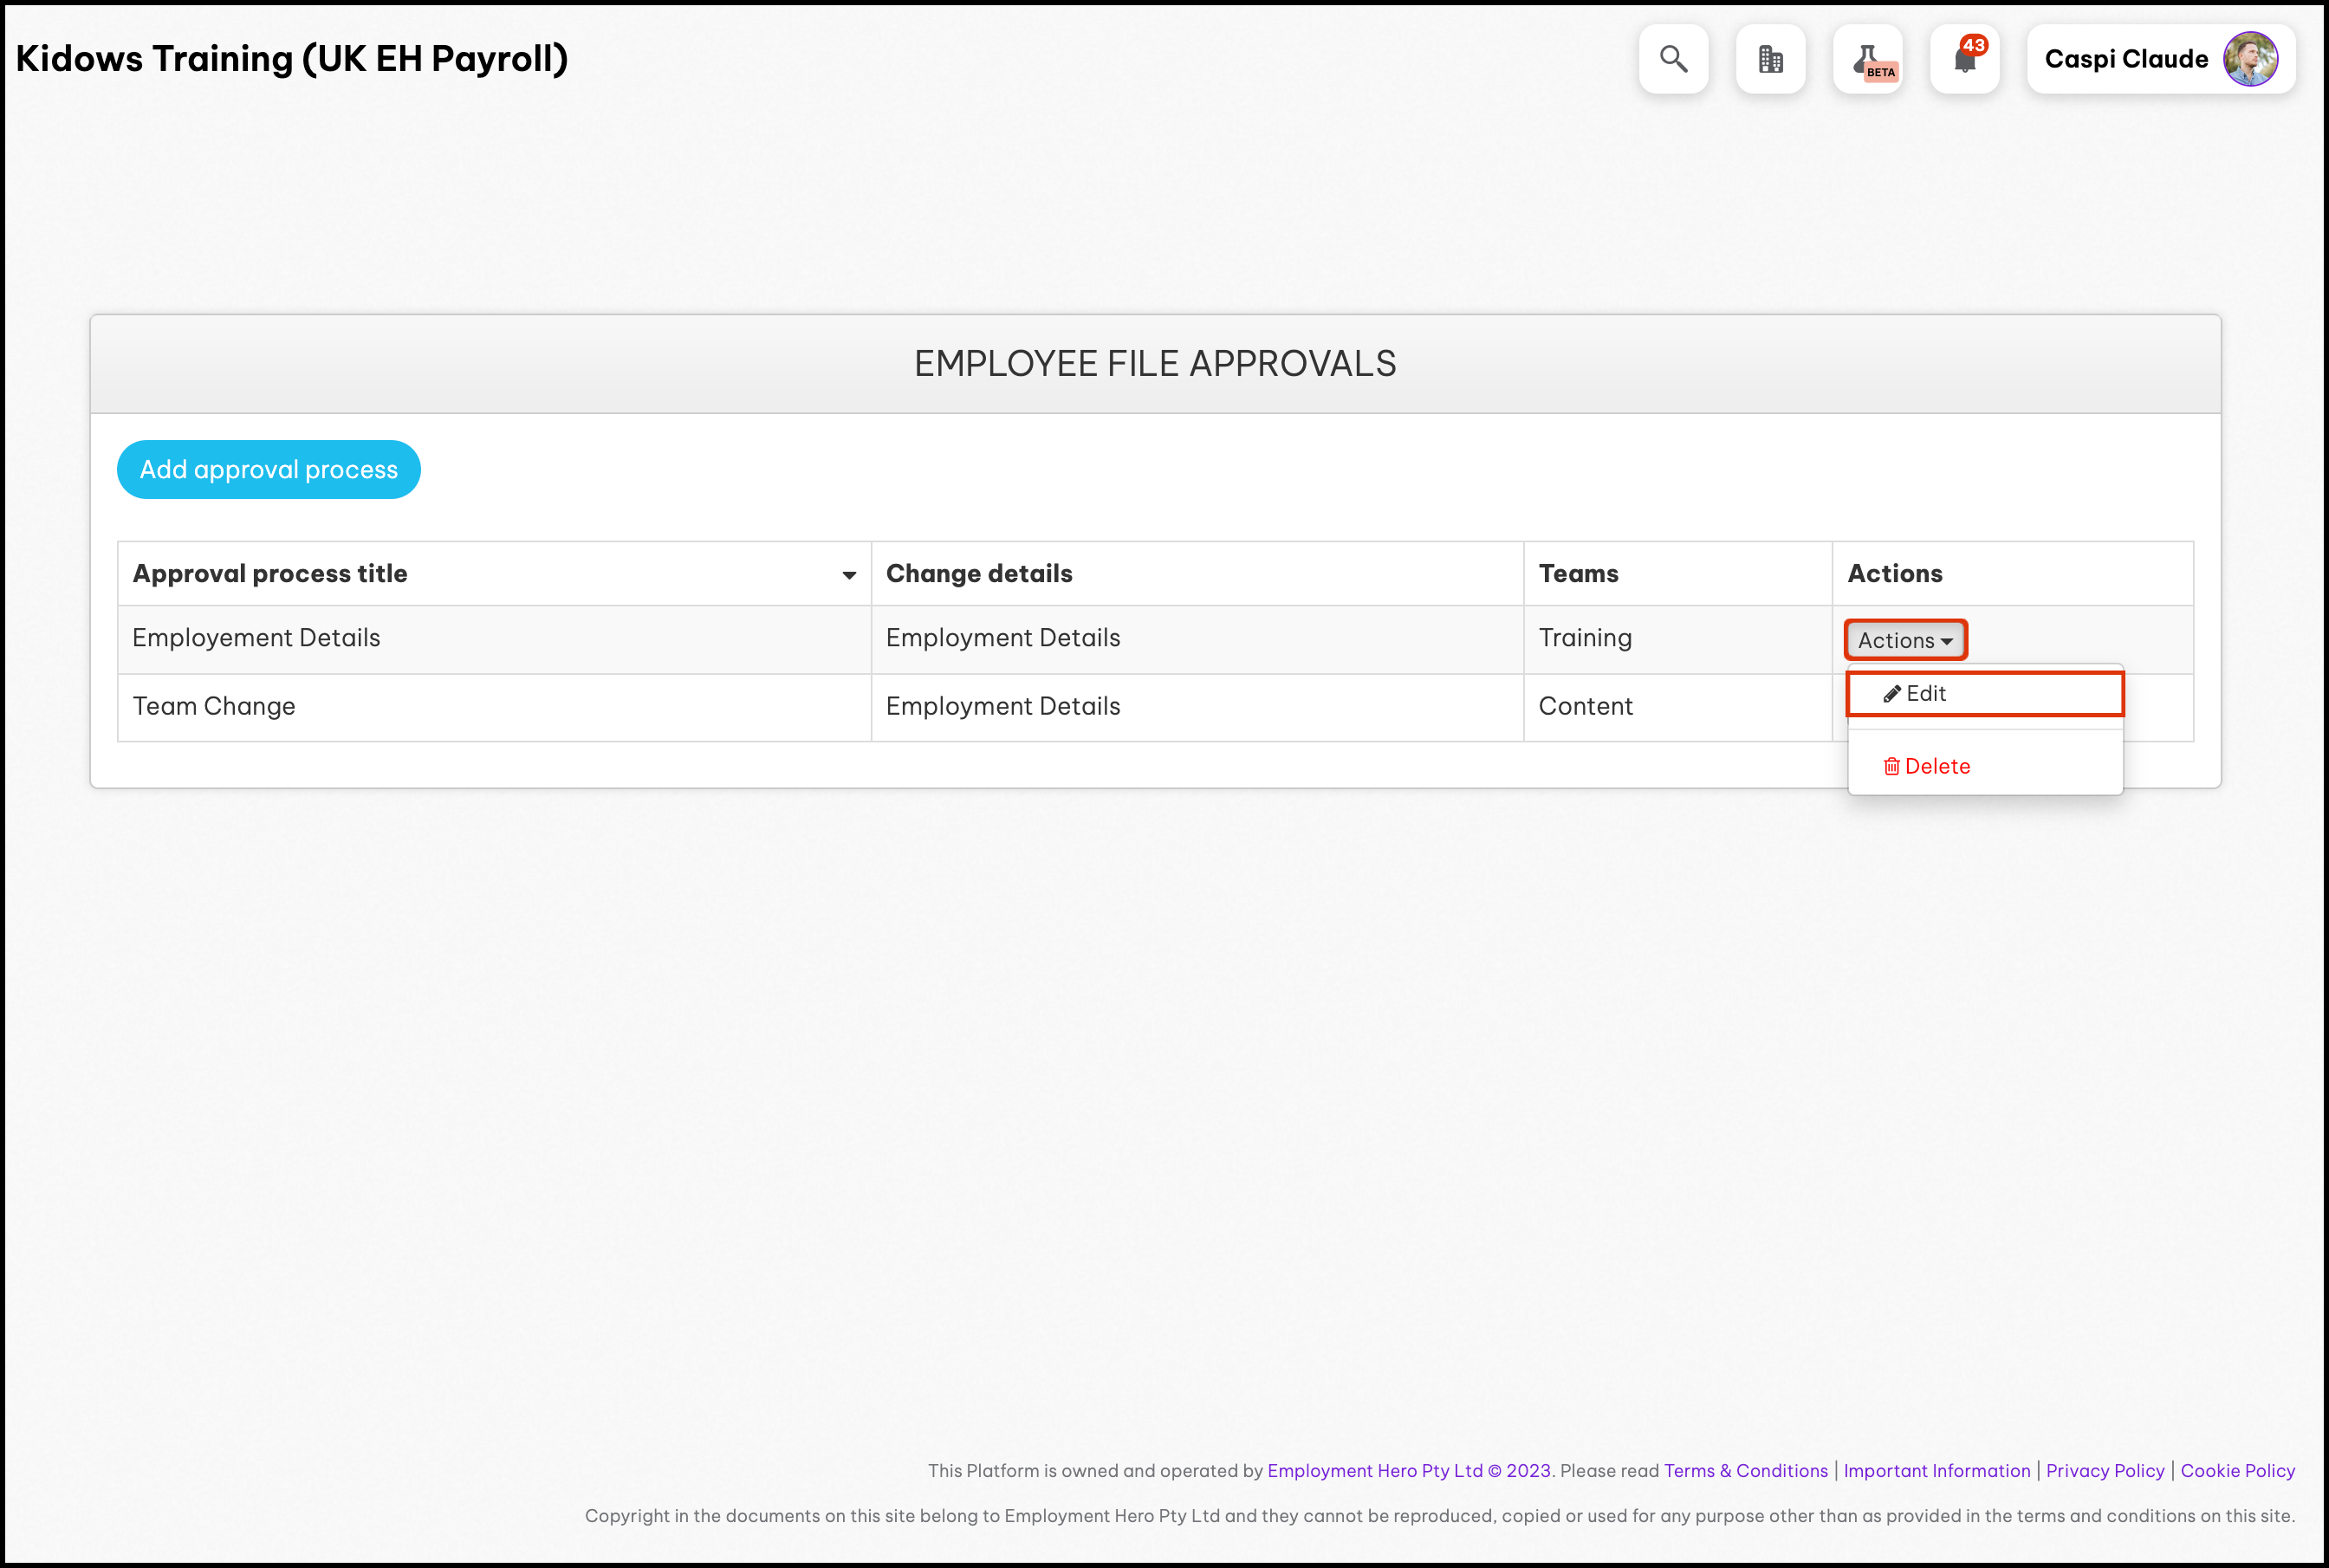
Task: Click the Employement Details row title
Action: 256,638
